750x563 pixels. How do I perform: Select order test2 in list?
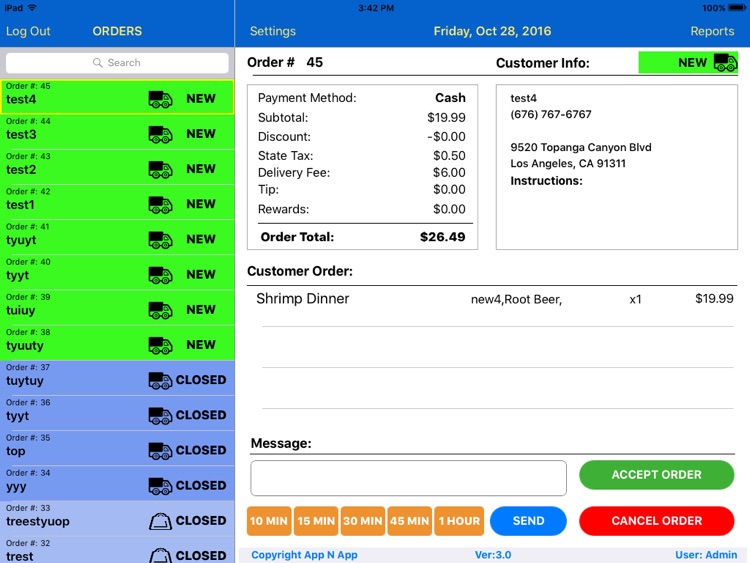[117, 167]
